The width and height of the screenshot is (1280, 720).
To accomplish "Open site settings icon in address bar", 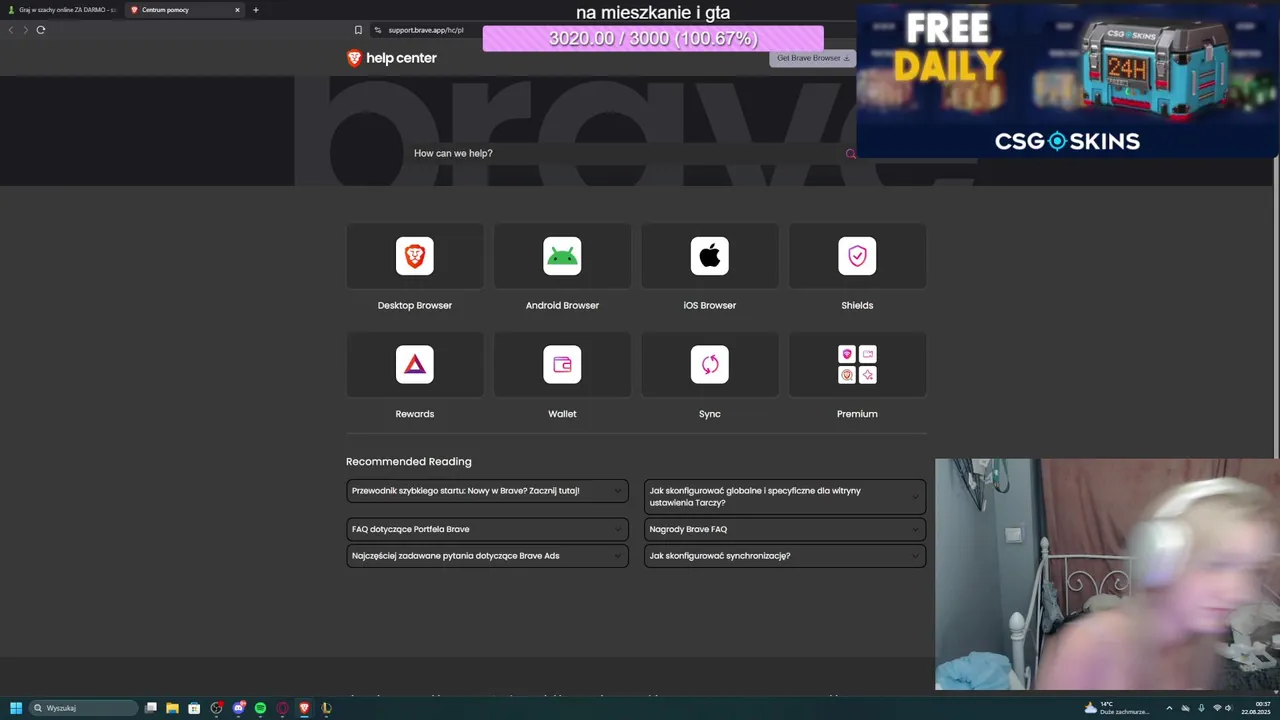I will coord(378,30).
